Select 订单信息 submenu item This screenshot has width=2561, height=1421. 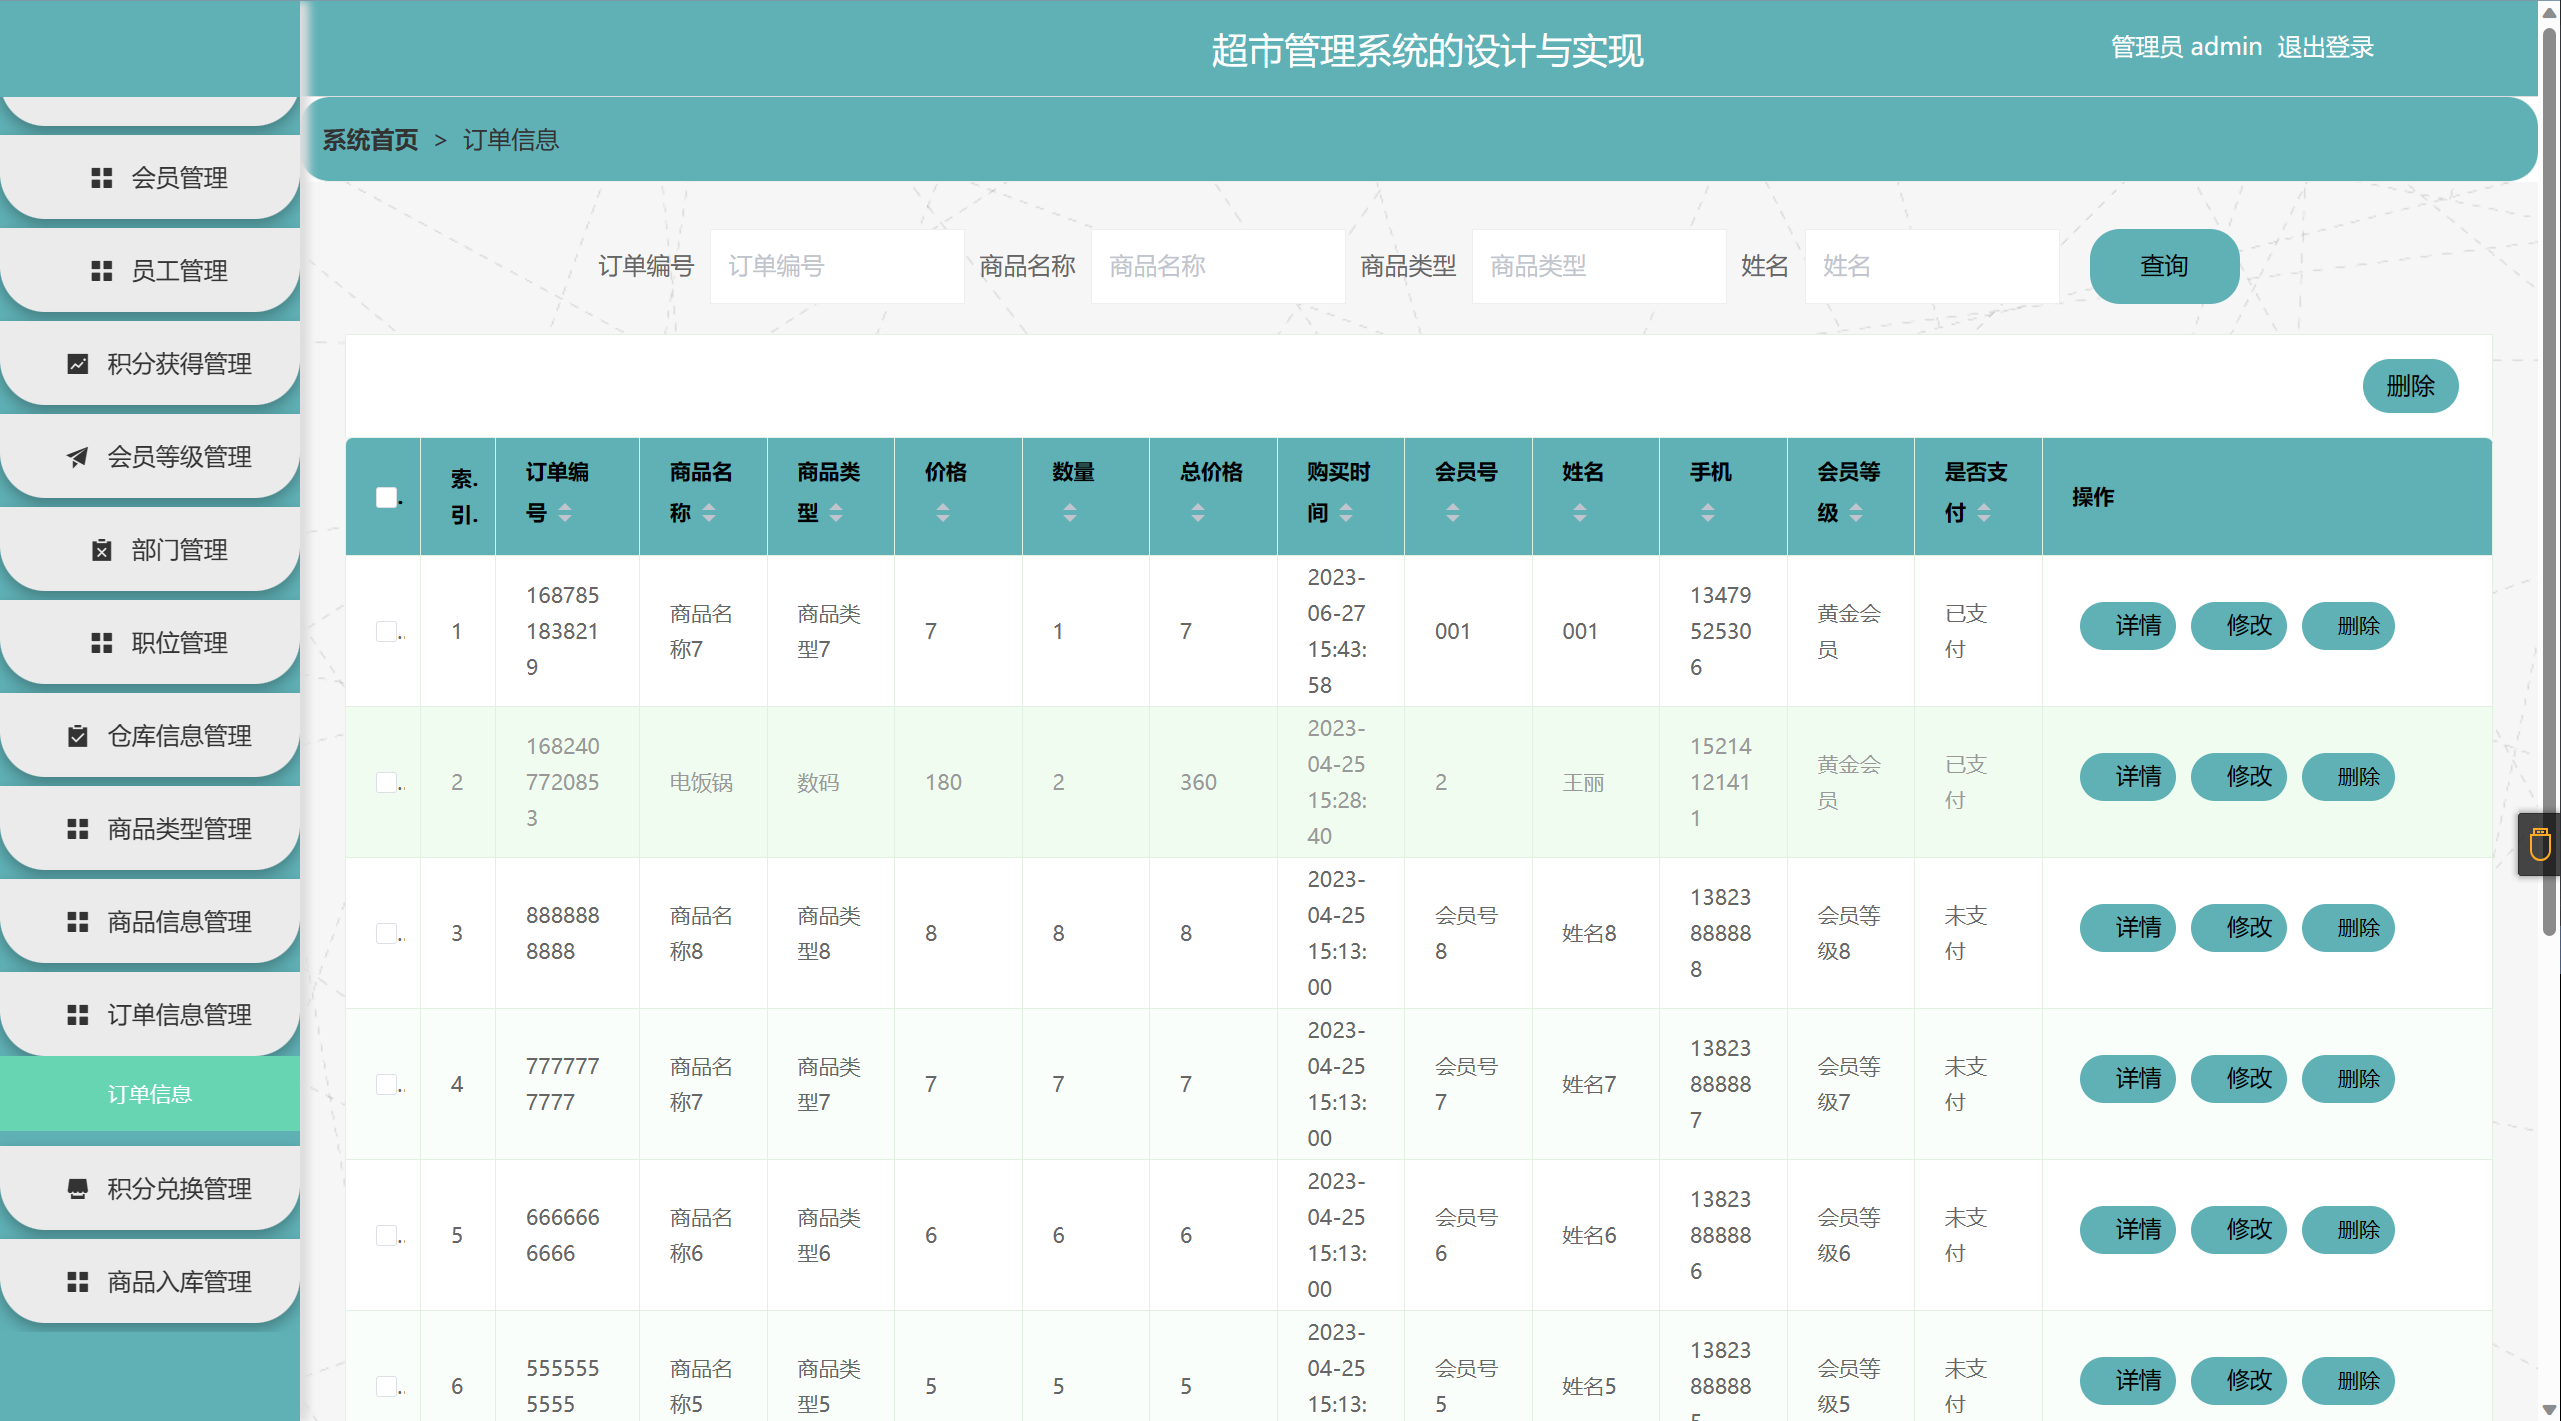(x=150, y=1094)
